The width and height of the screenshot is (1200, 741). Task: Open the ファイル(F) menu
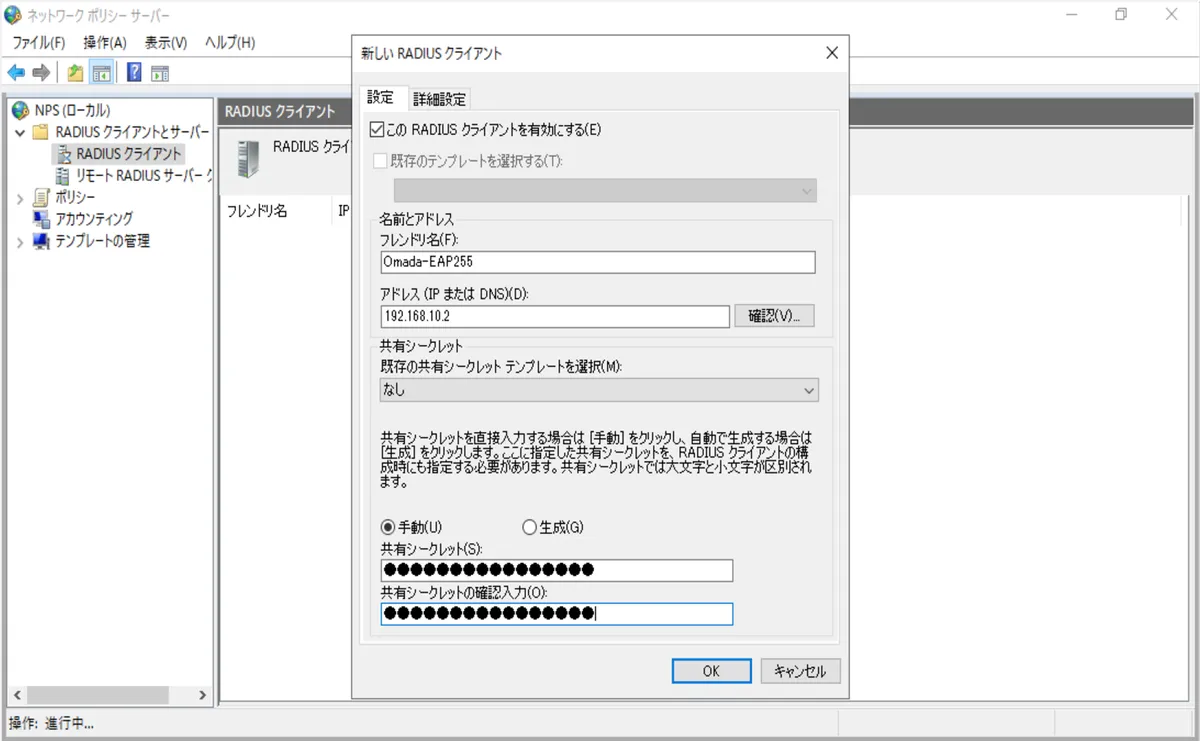pyautogui.click(x=38, y=43)
